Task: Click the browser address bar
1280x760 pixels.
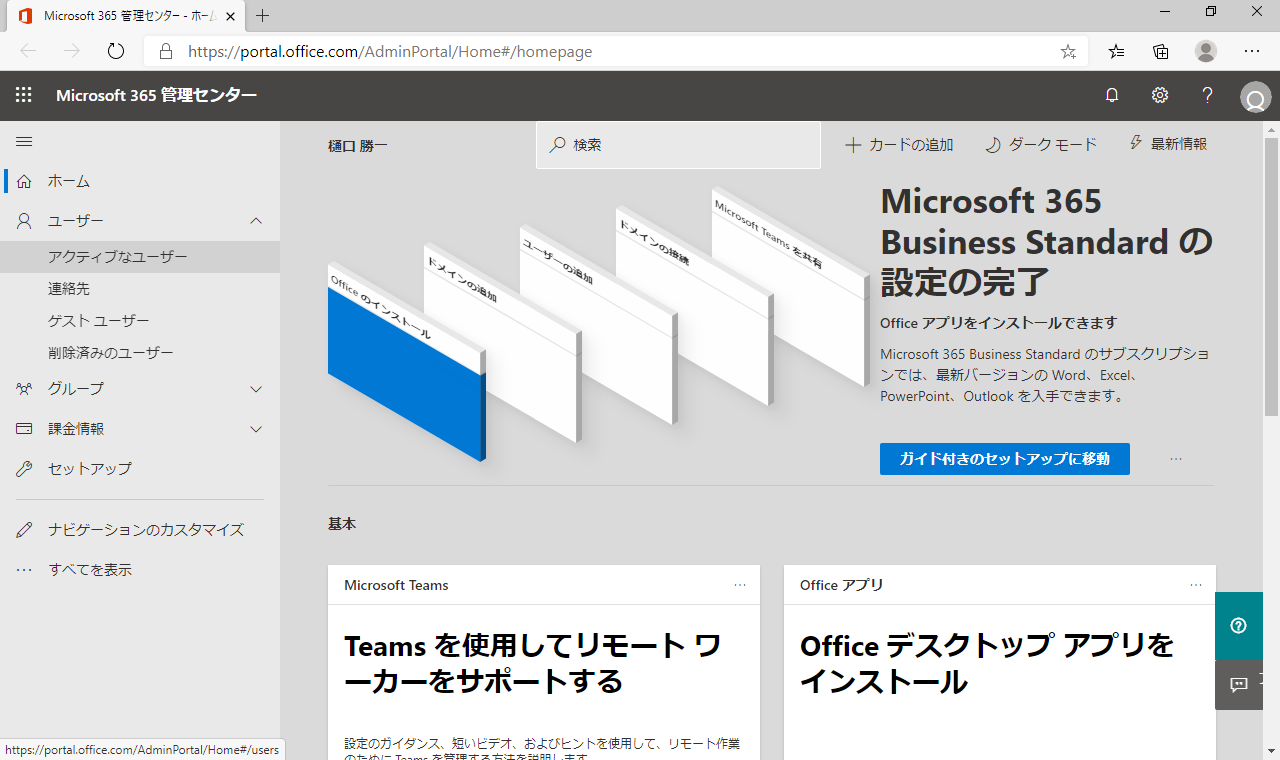Action: [x=615, y=51]
